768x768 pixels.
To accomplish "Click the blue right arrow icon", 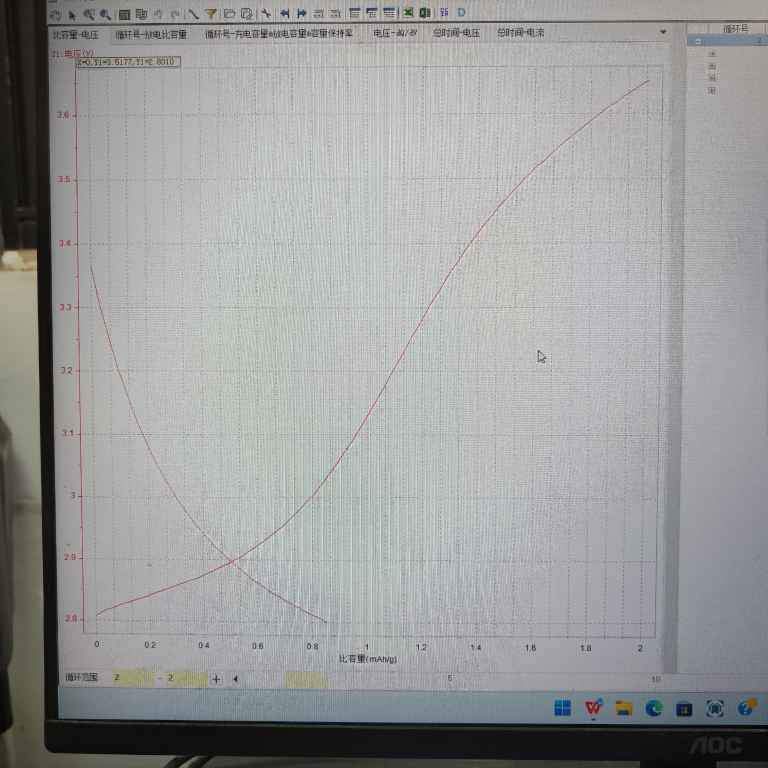I will pyautogui.click(x=301, y=13).
